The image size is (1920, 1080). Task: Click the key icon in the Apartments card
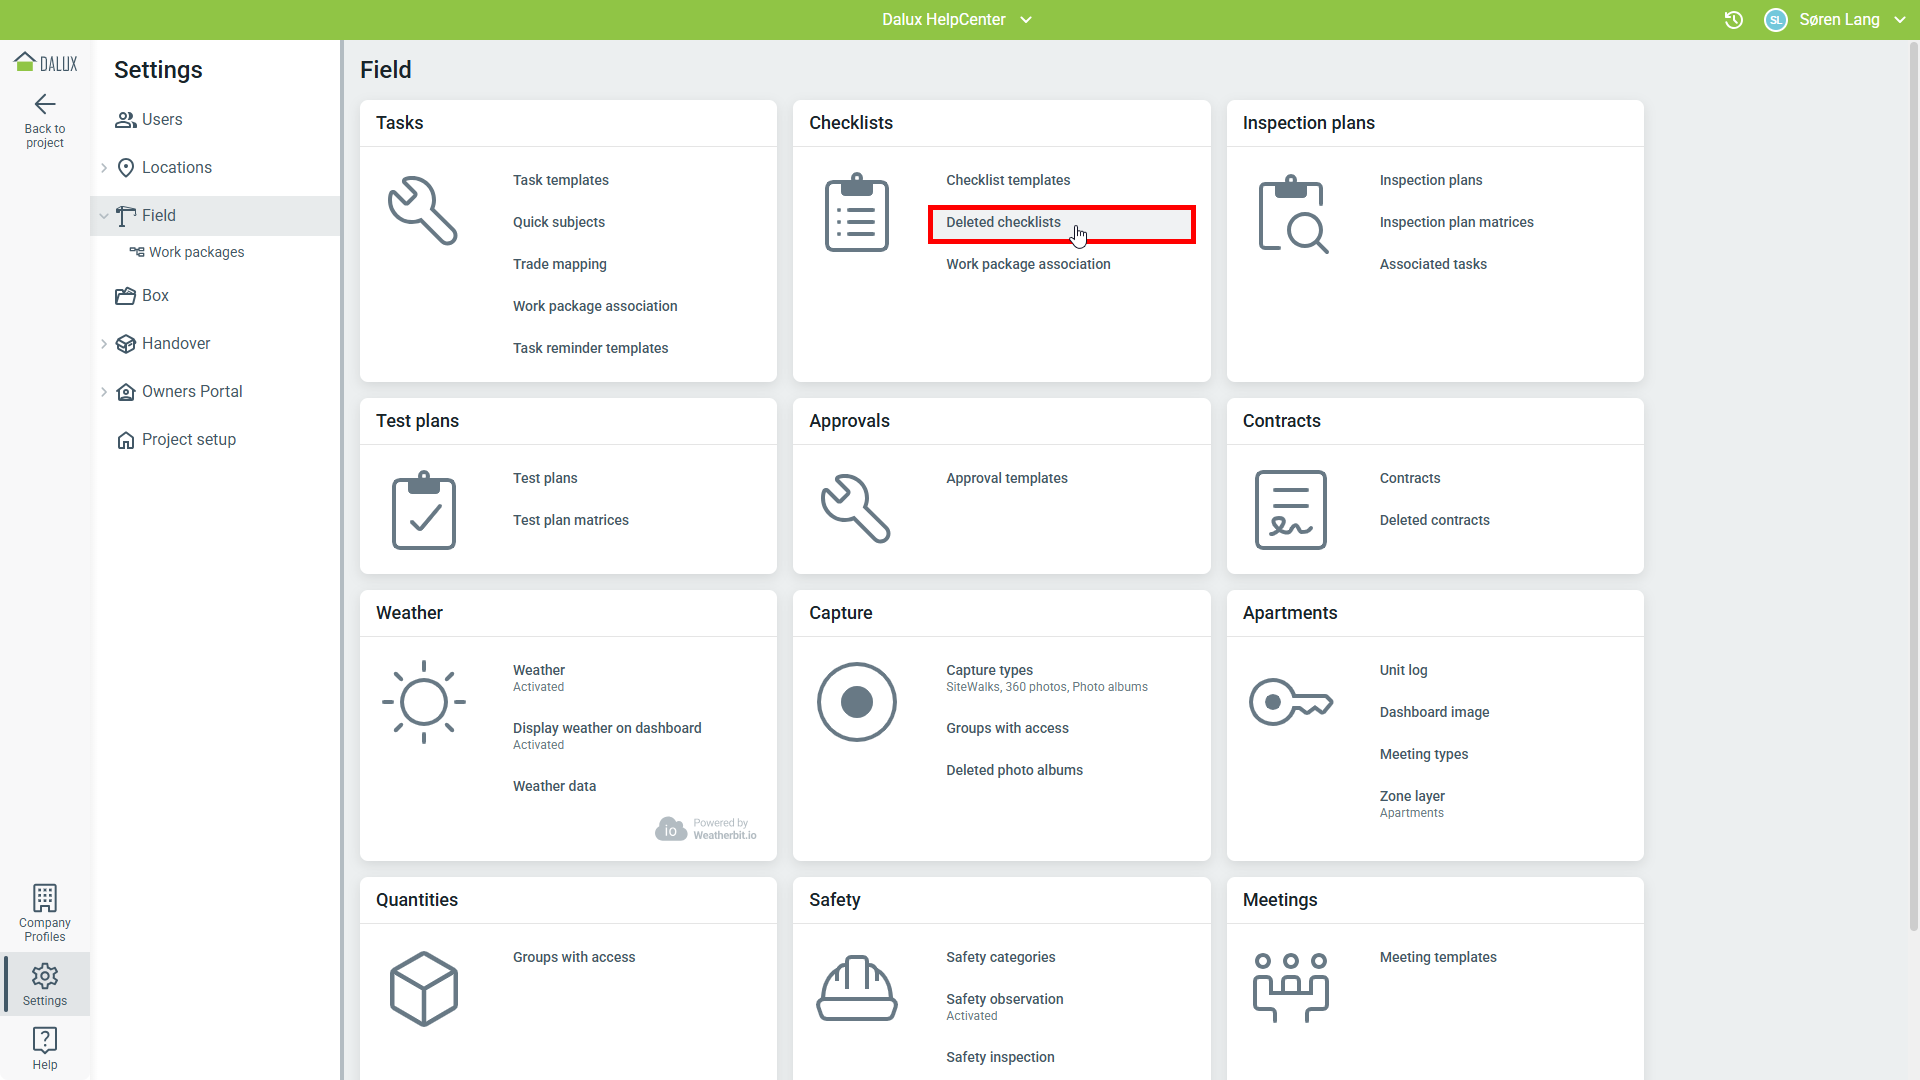tap(1290, 702)
